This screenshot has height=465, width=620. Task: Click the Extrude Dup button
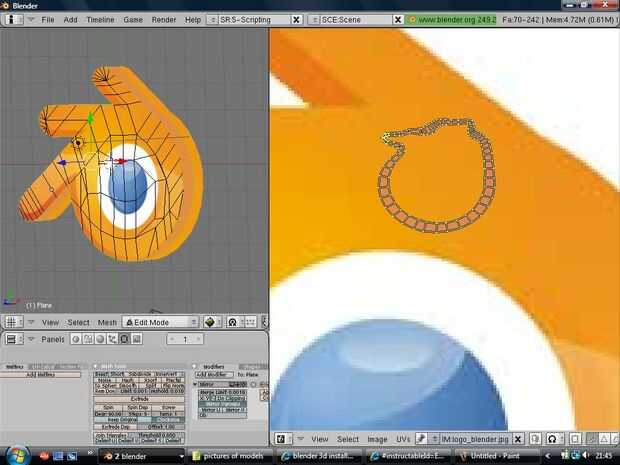115,427
